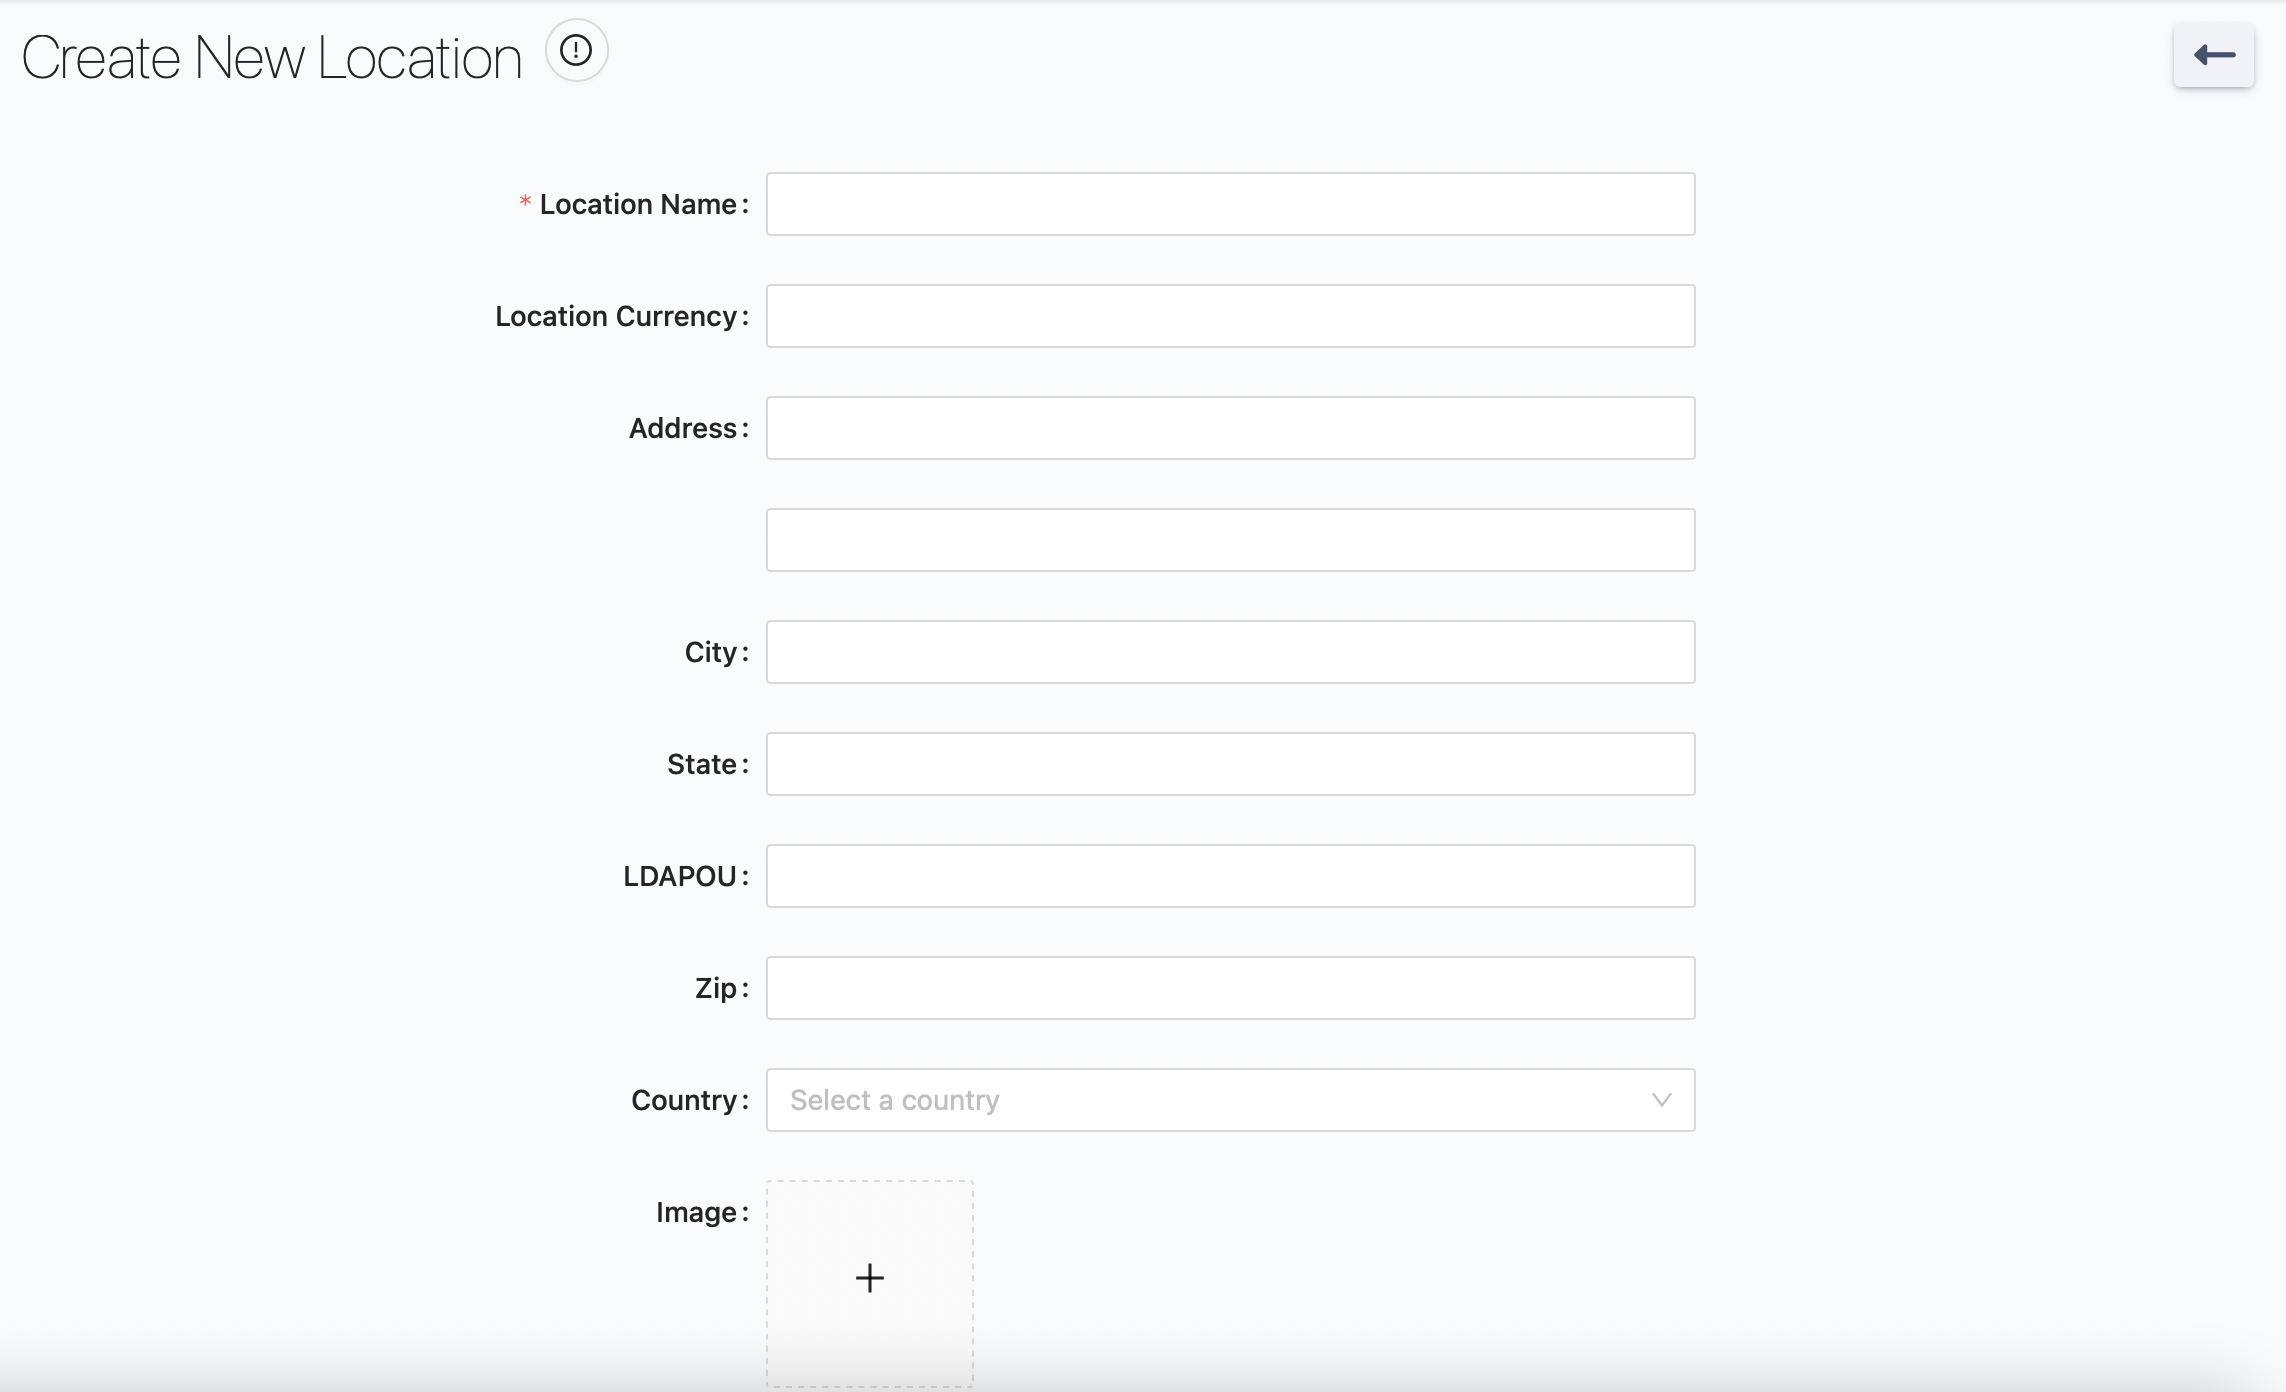Click the Zip code input field
The height and width of the screenshot is (1392, 2286).
click(1230, 988)
